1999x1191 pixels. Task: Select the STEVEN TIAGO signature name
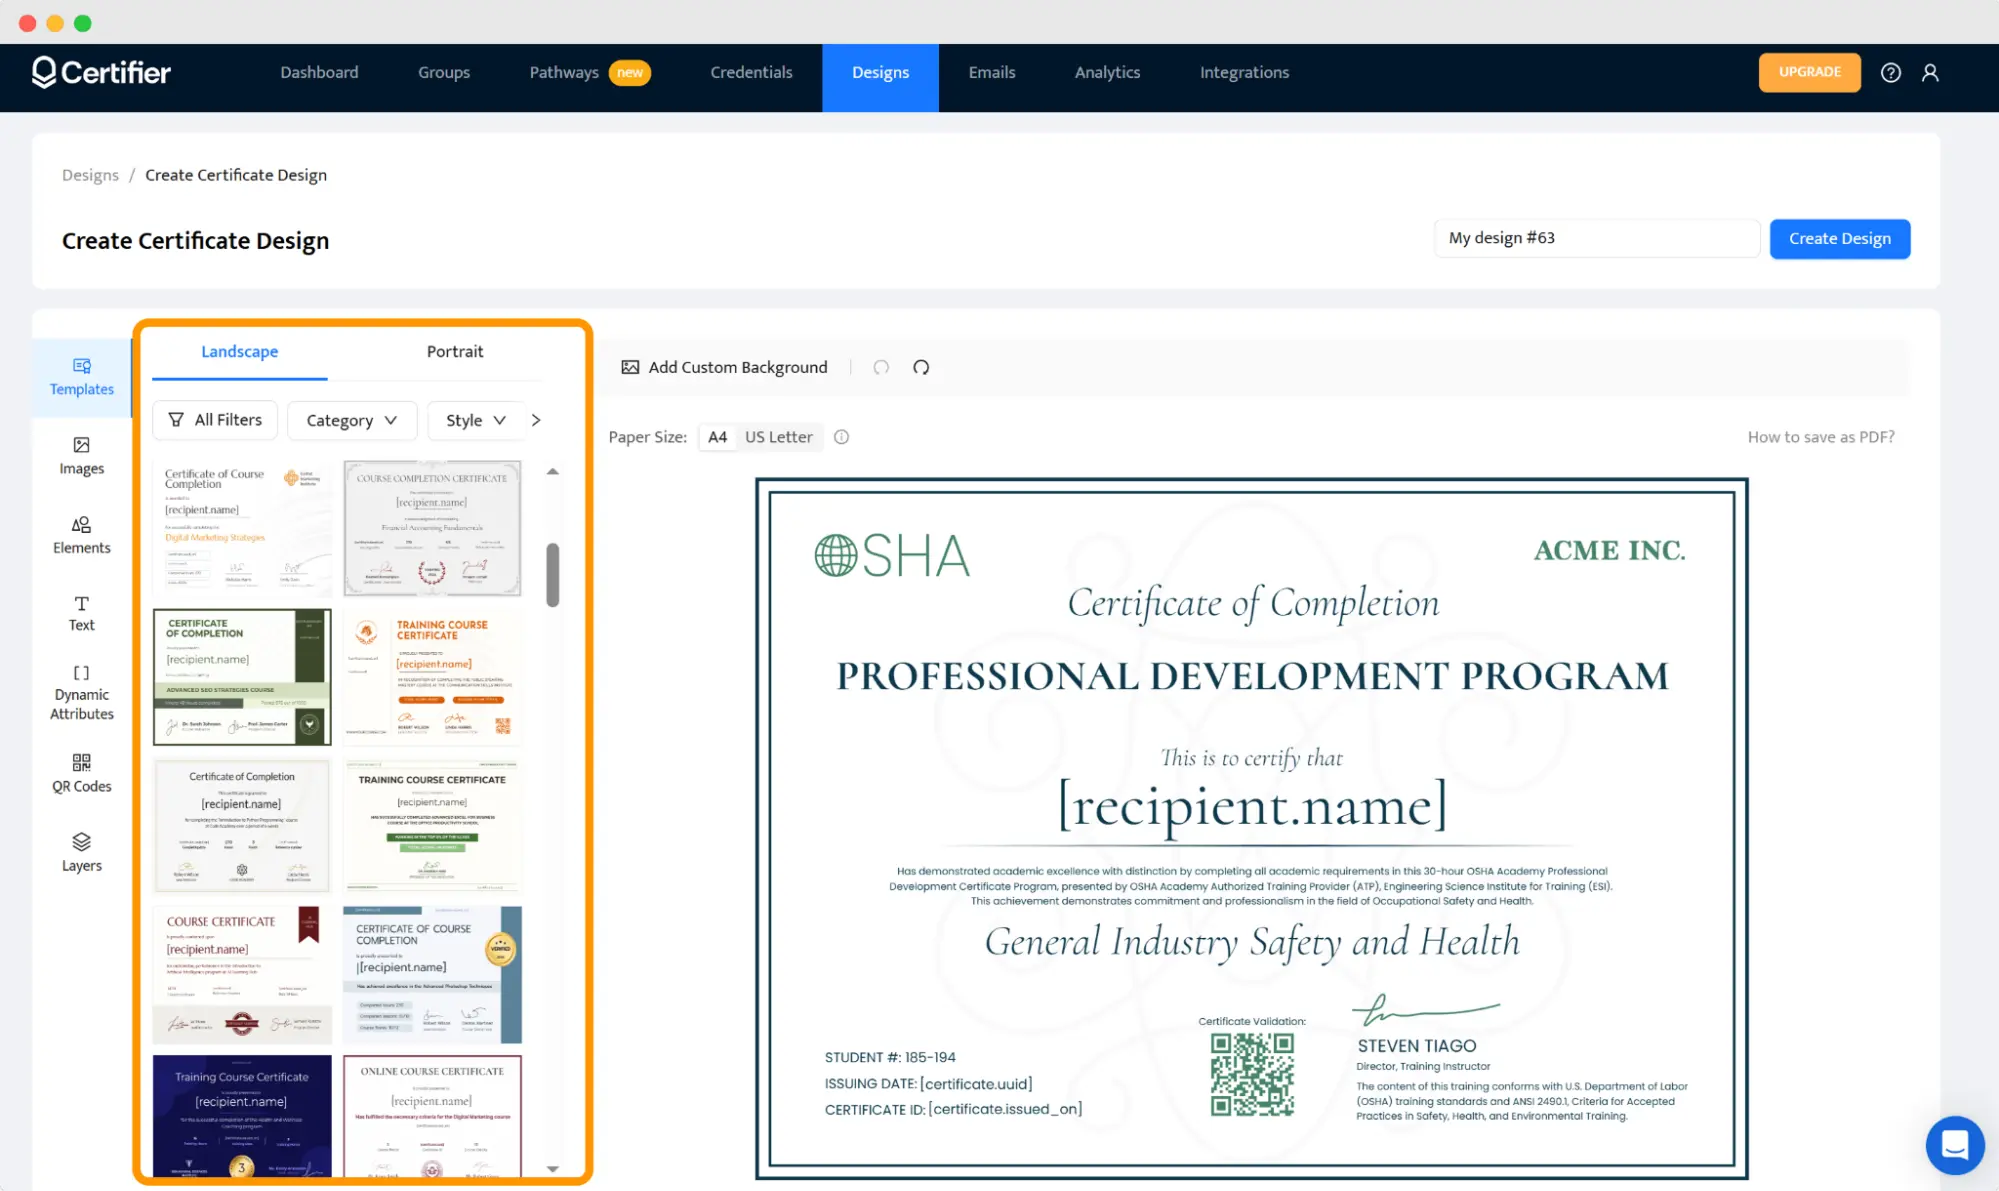pyautogui.click(x=1416, y=1046)
